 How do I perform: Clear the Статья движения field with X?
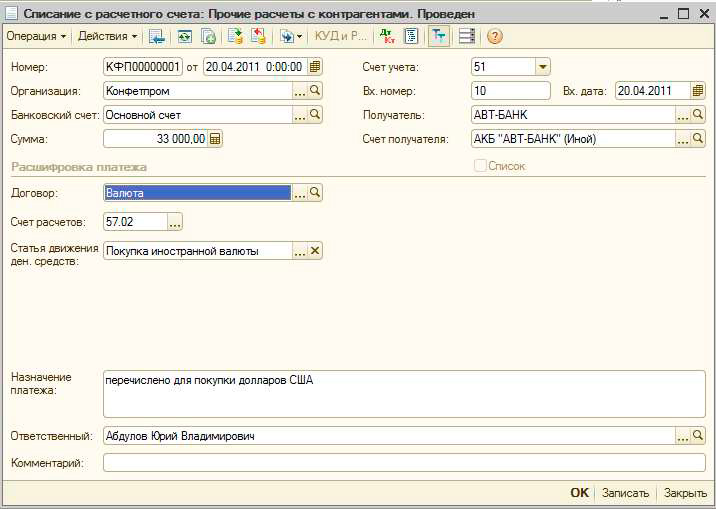315,251
